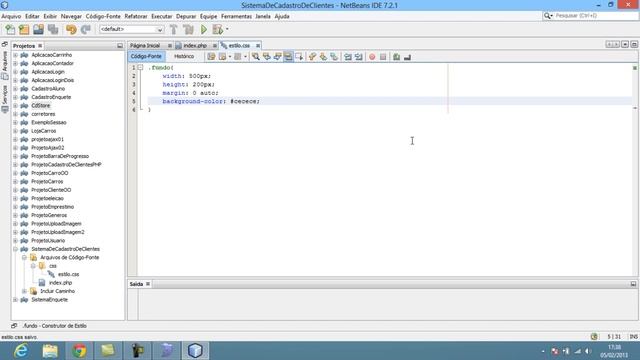Select ProjetoUploadImagem2 project

tap(58, 232)
